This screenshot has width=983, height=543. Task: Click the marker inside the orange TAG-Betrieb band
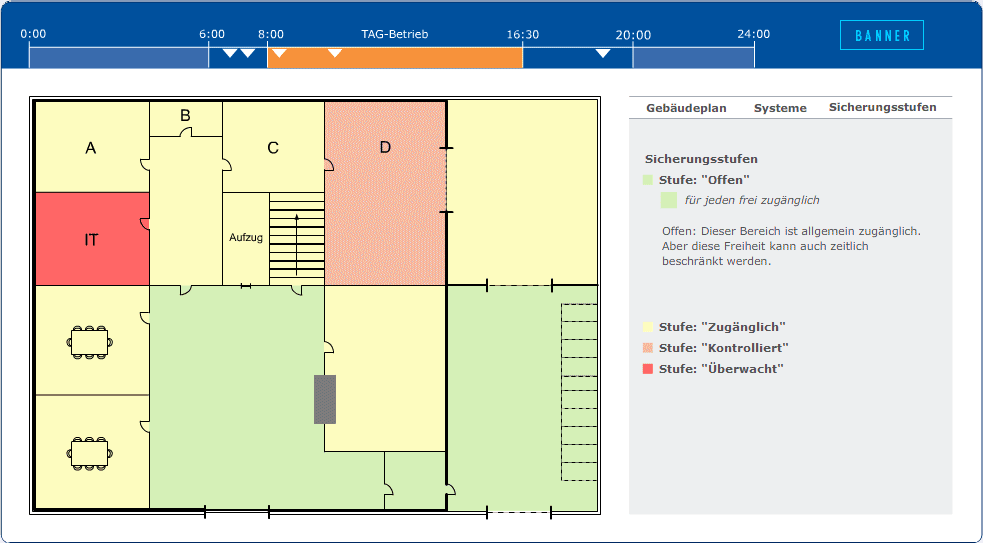pyautogui.click(x=335, y=53)
